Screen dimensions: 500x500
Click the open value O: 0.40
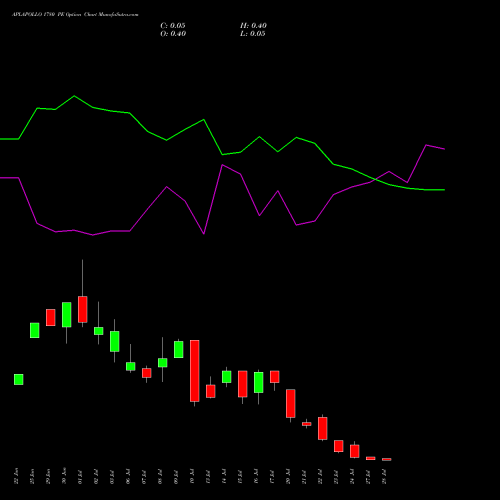pyautogui.click(x=173, y=34)
